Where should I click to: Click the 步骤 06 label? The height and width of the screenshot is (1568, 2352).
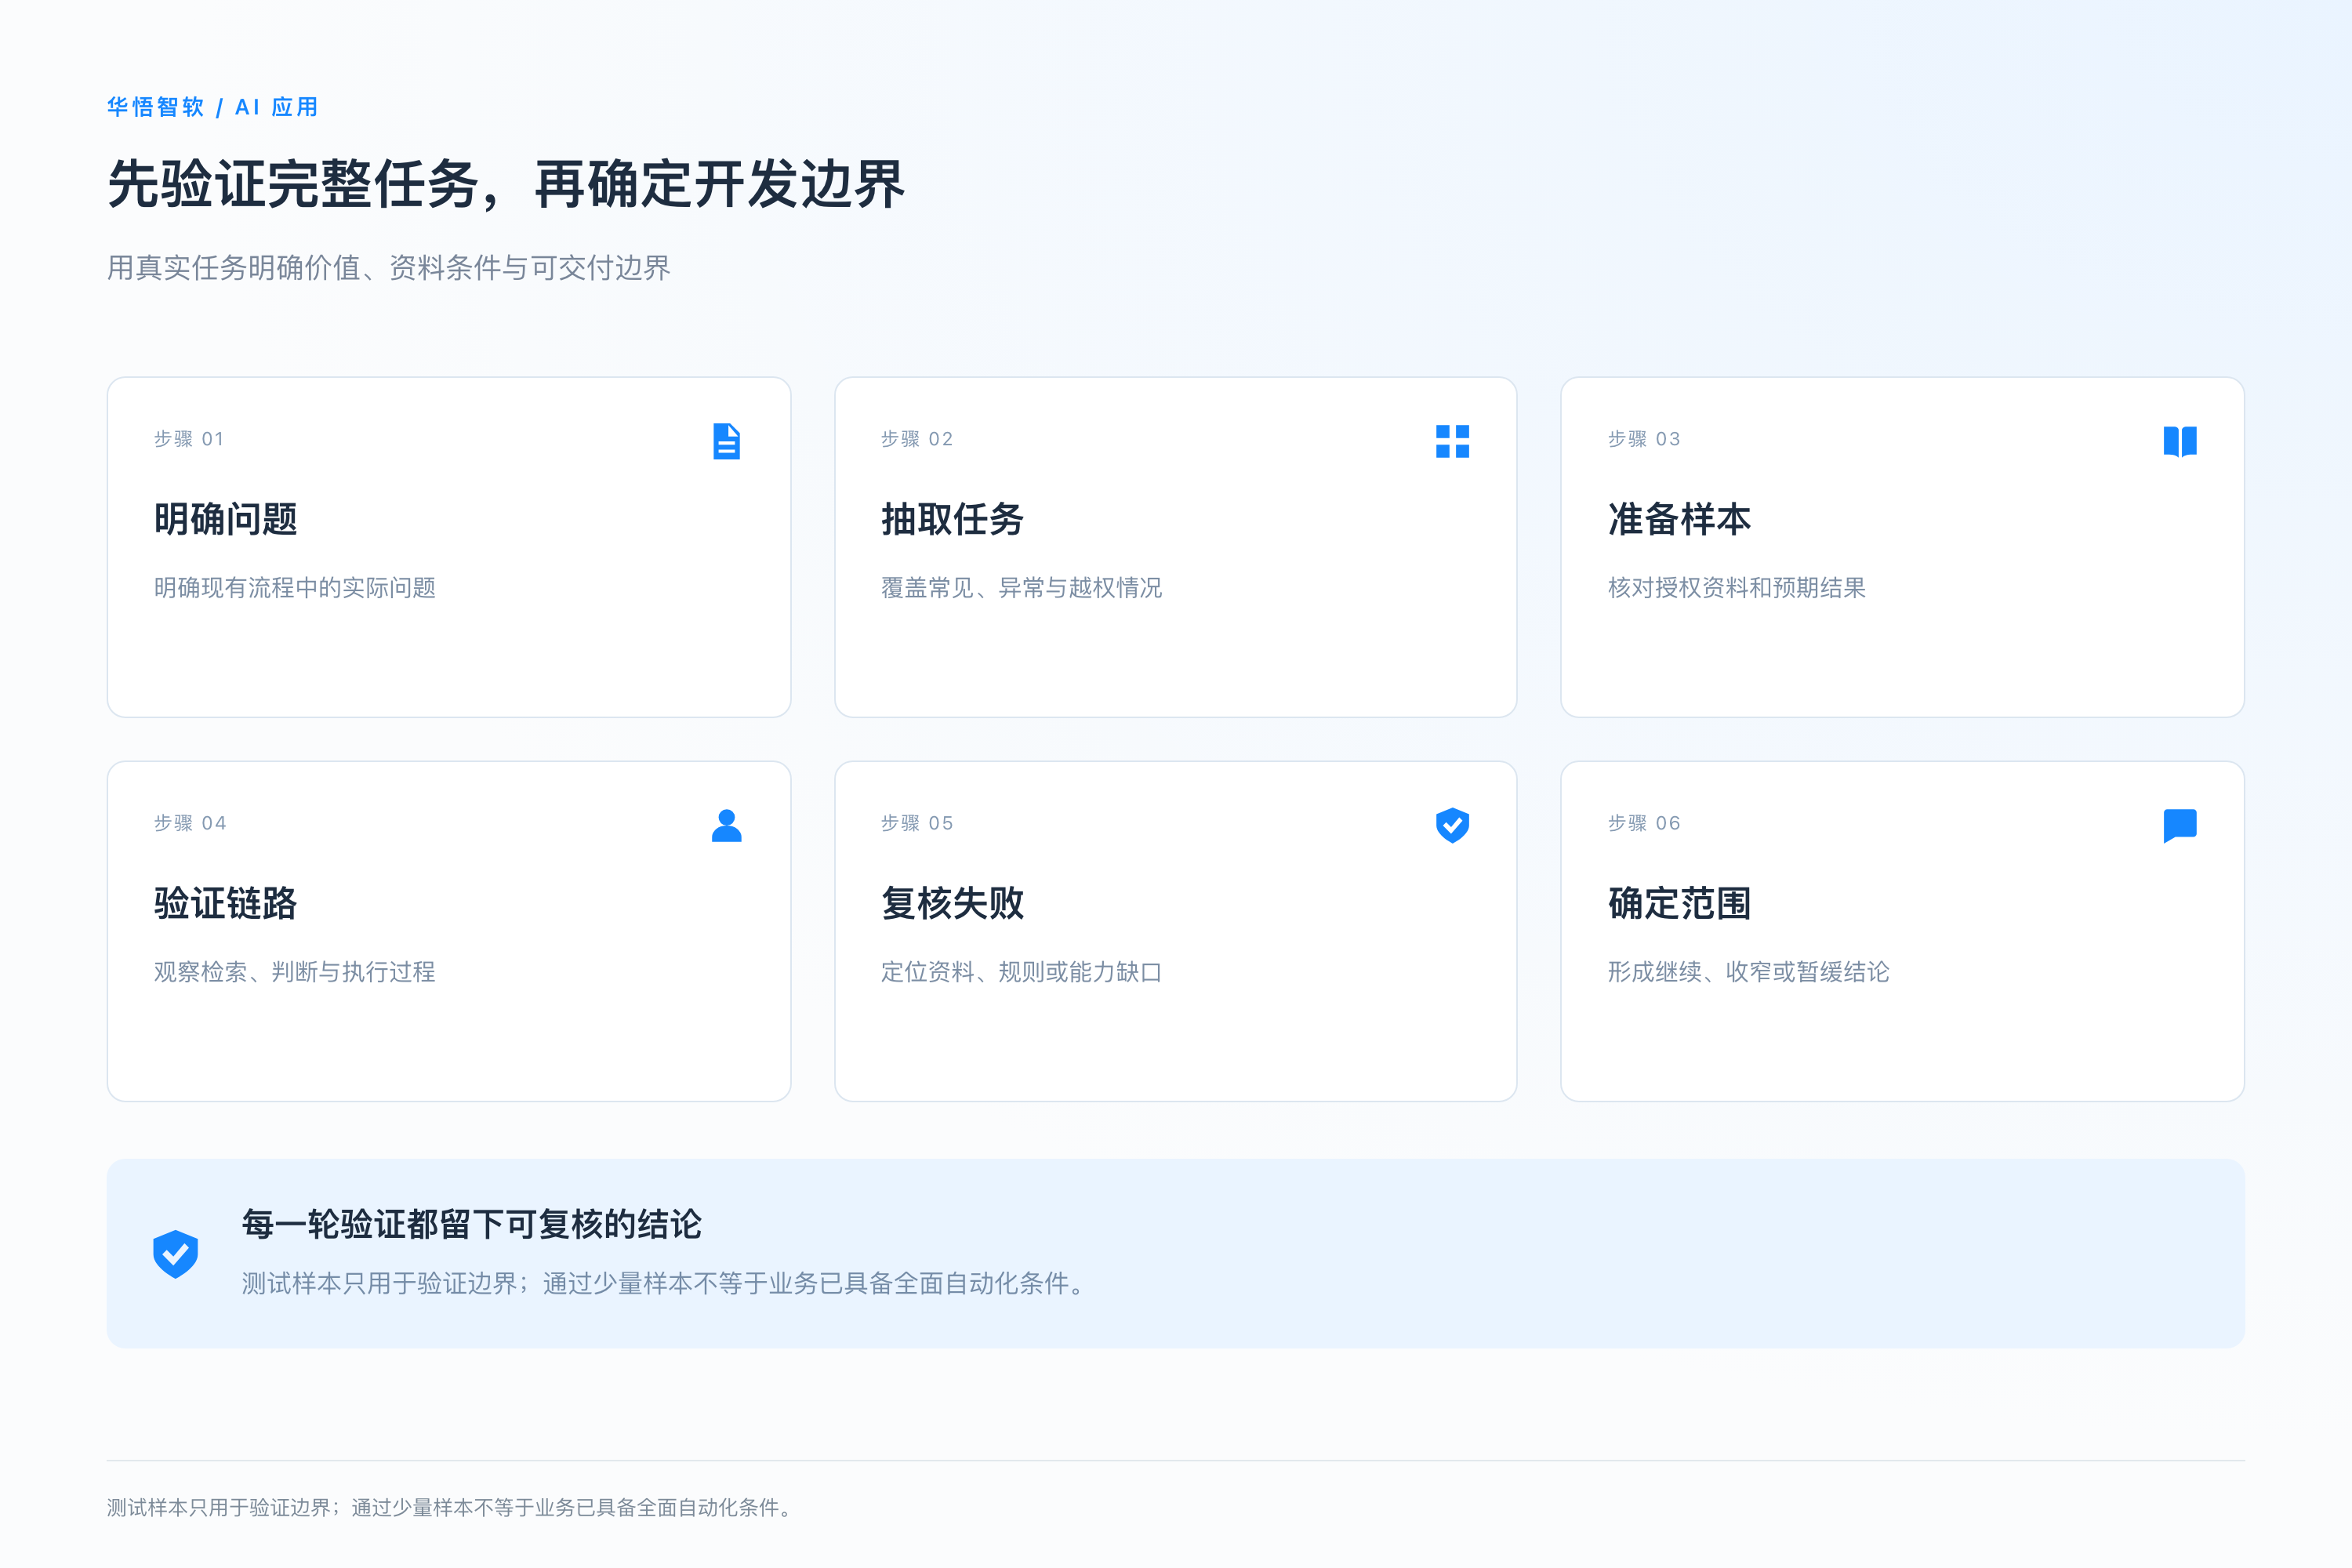click(x=1644, y=823)
